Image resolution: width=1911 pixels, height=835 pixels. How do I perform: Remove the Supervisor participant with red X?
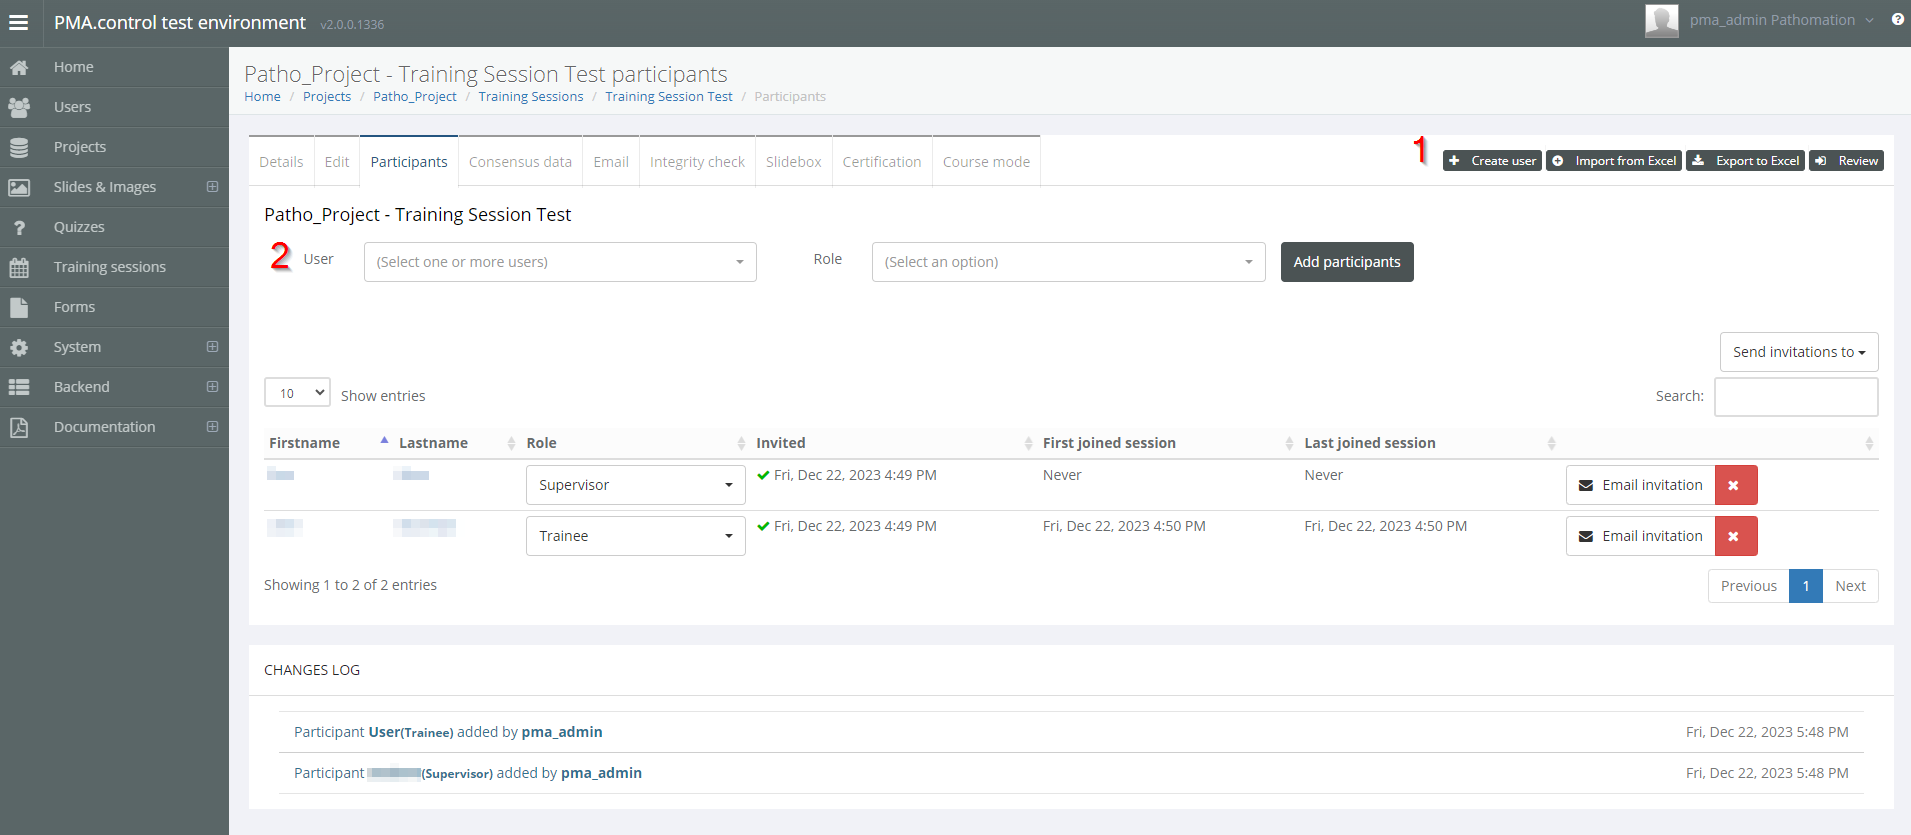[1735, 485]
